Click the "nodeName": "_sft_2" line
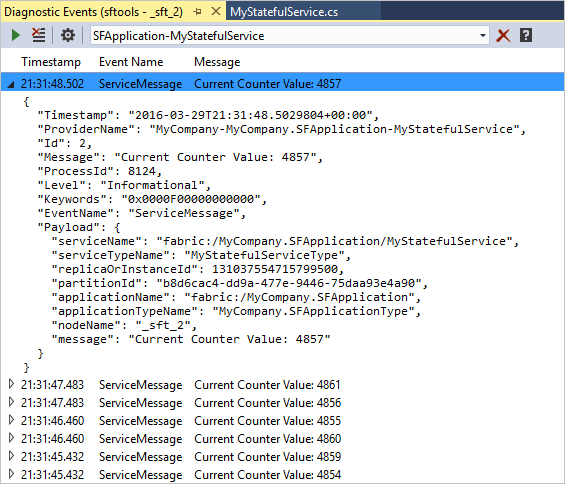Screen dimensions: 565x484 point(124,325)
